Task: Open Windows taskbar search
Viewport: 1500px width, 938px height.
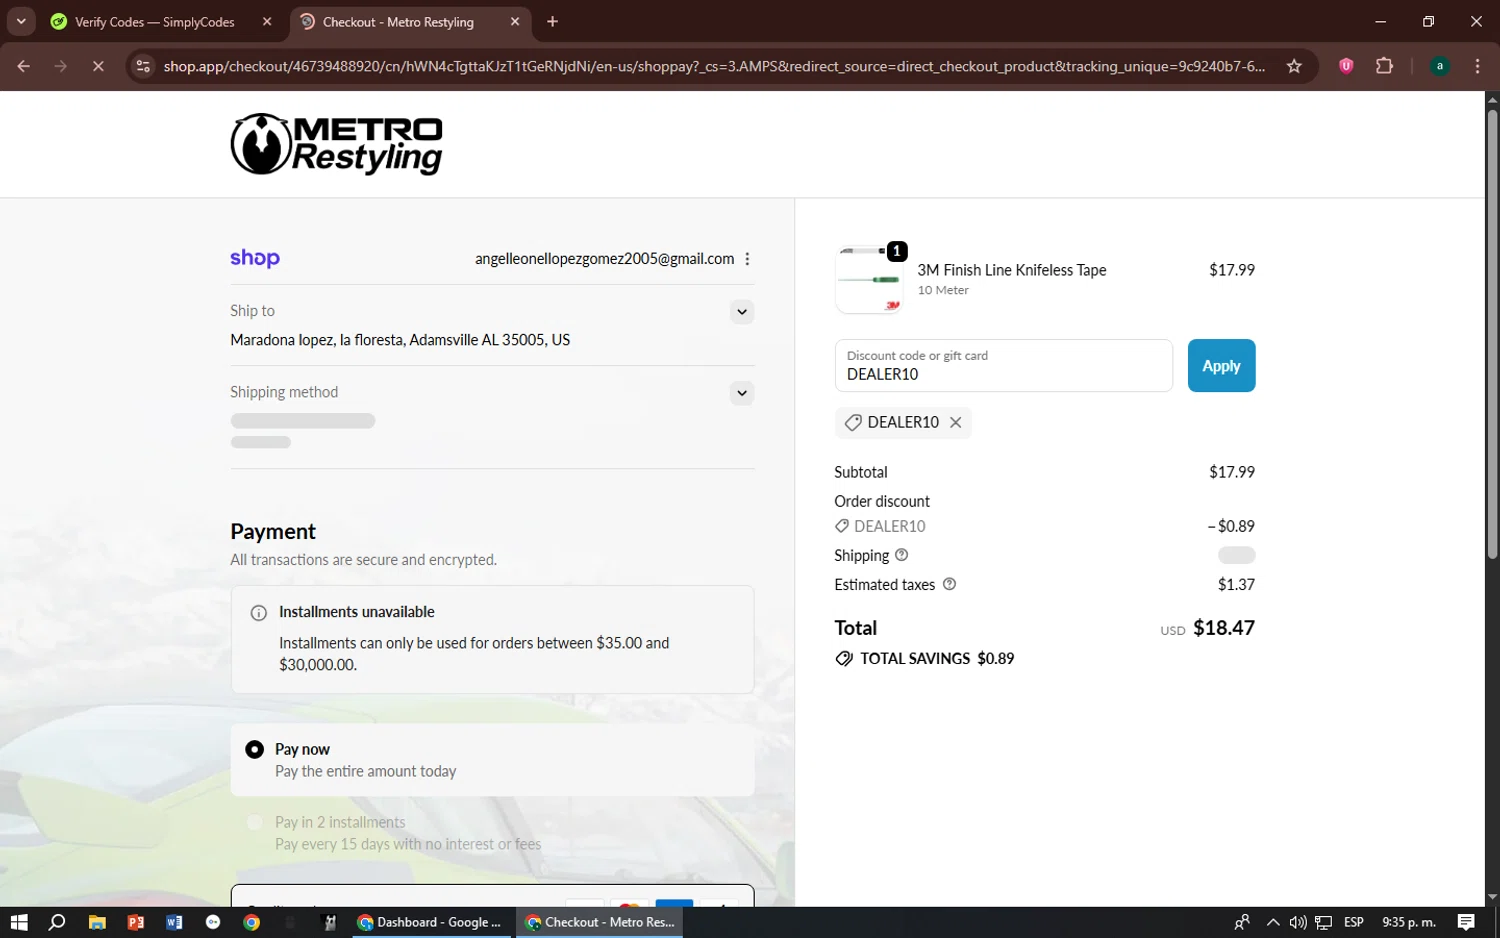Action: [x=57, y=922]
